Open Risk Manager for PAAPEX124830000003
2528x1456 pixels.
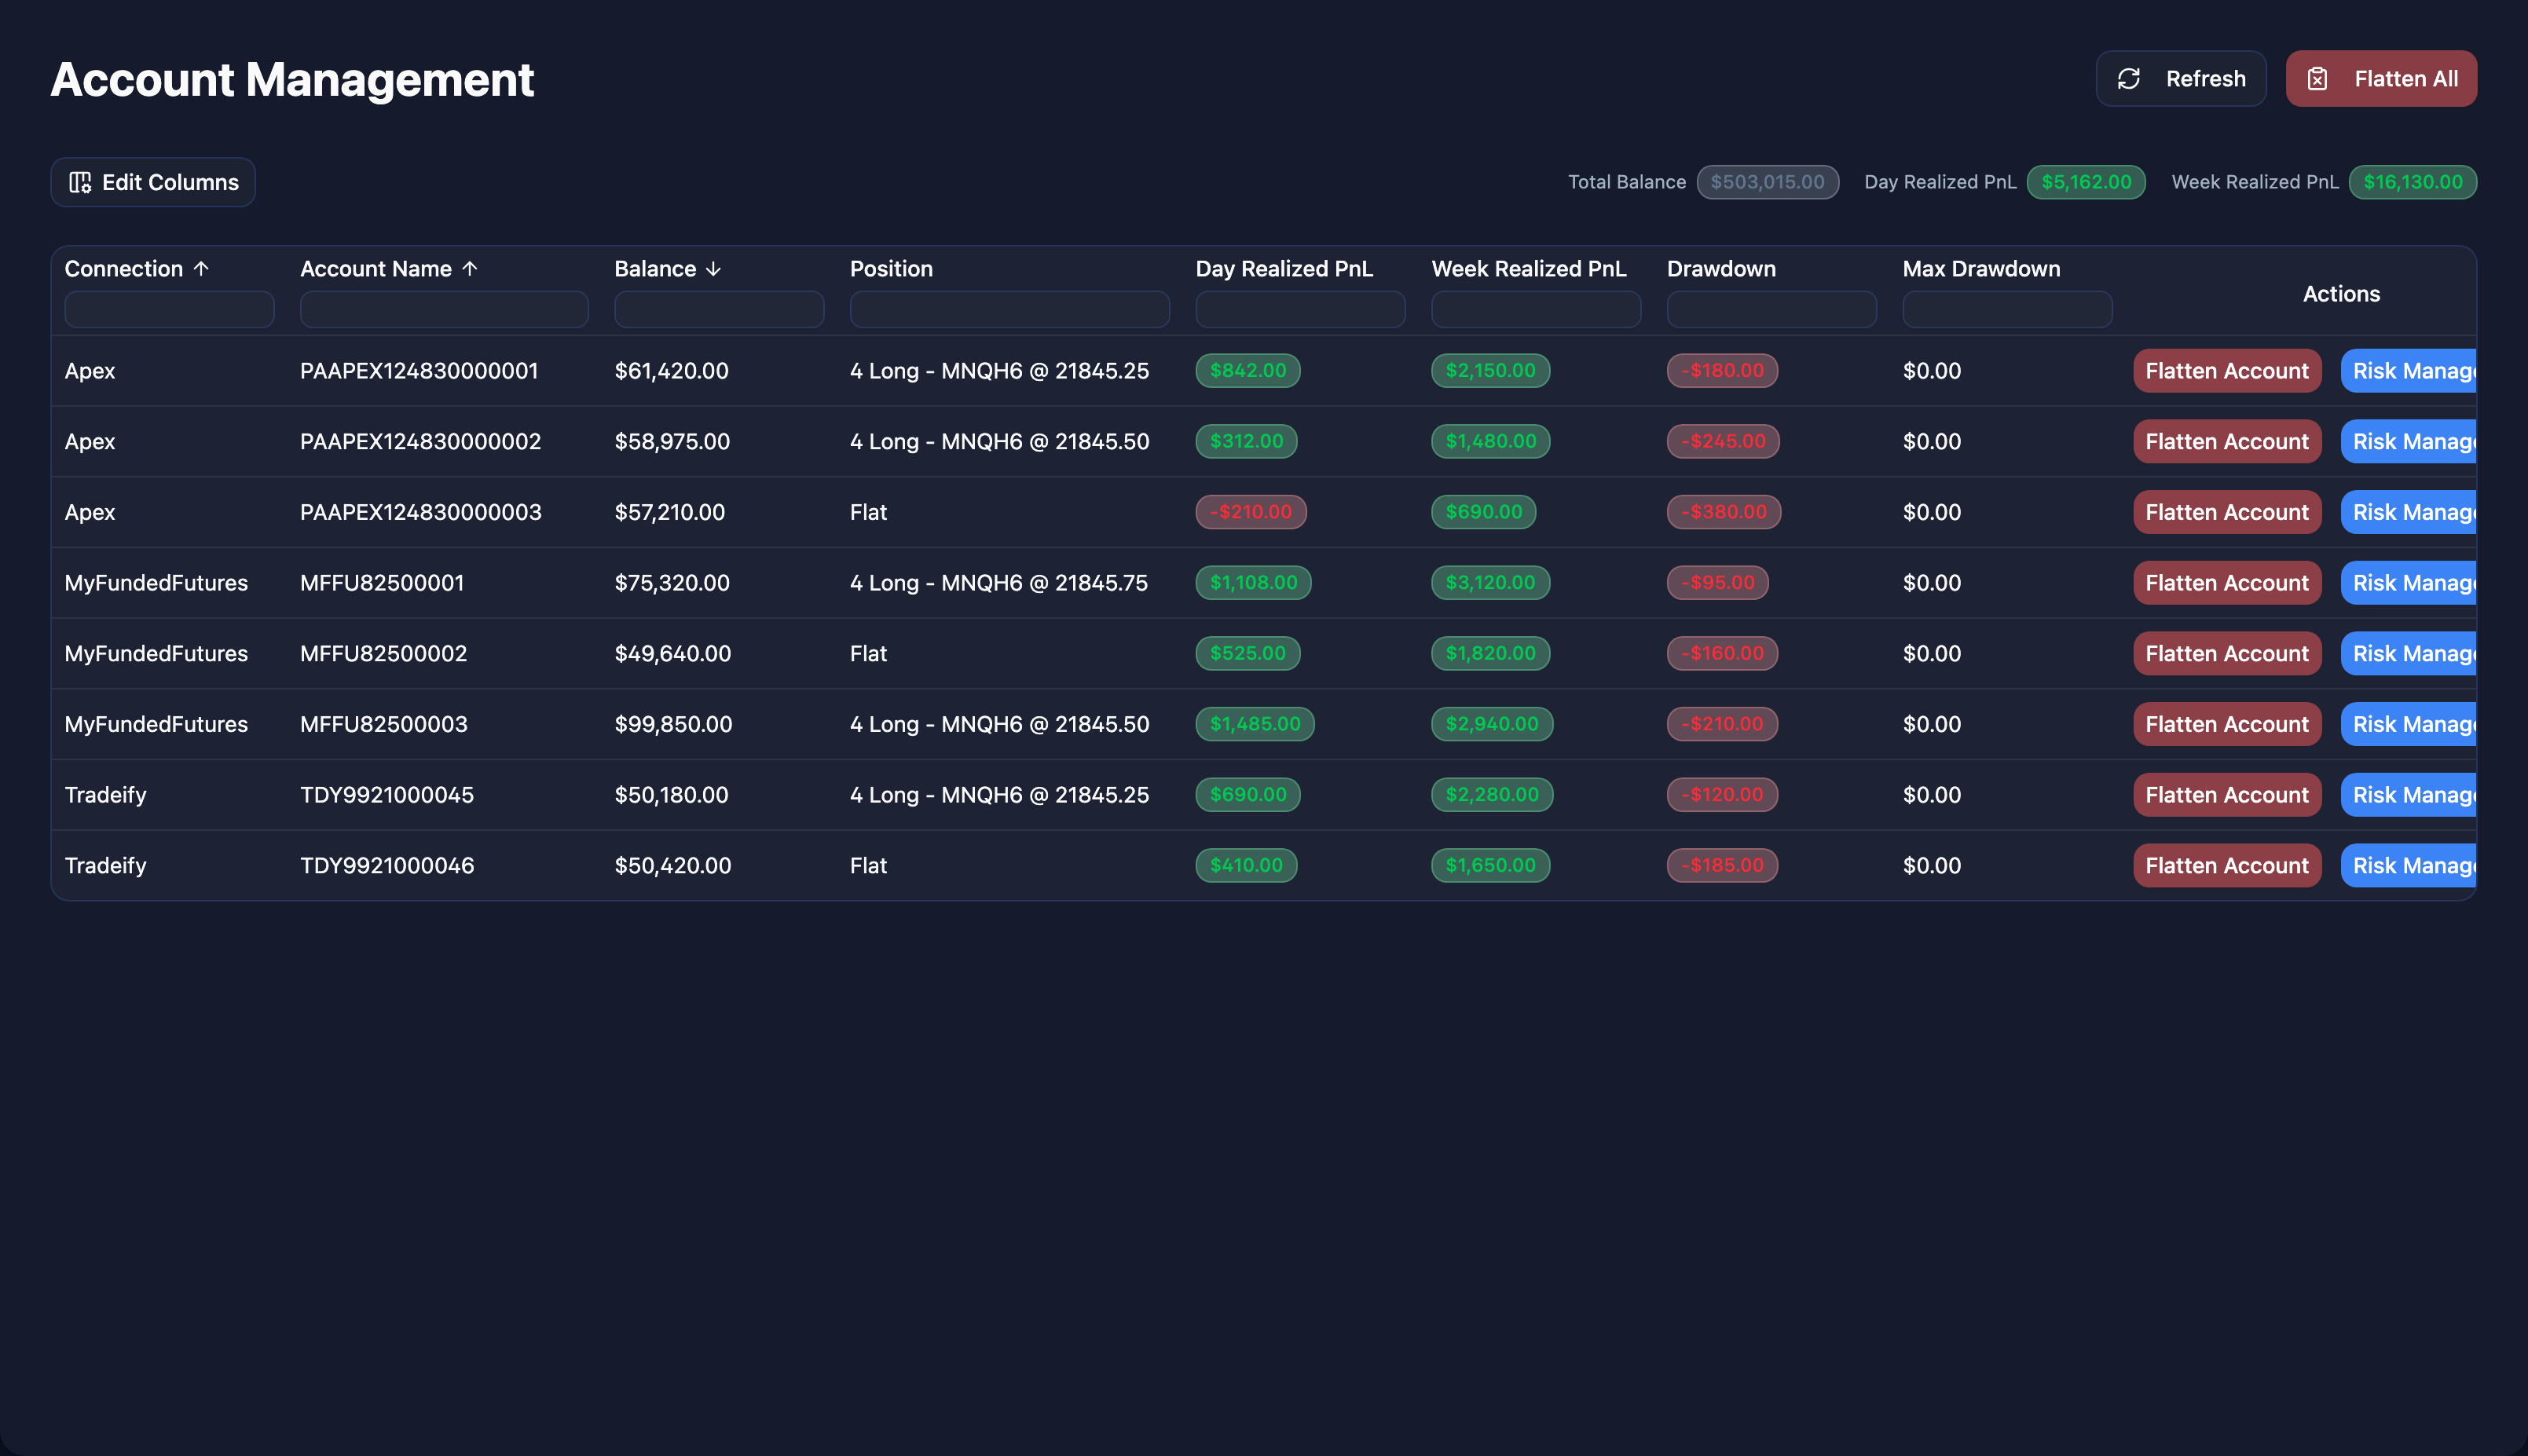(x=2408, y=512)
